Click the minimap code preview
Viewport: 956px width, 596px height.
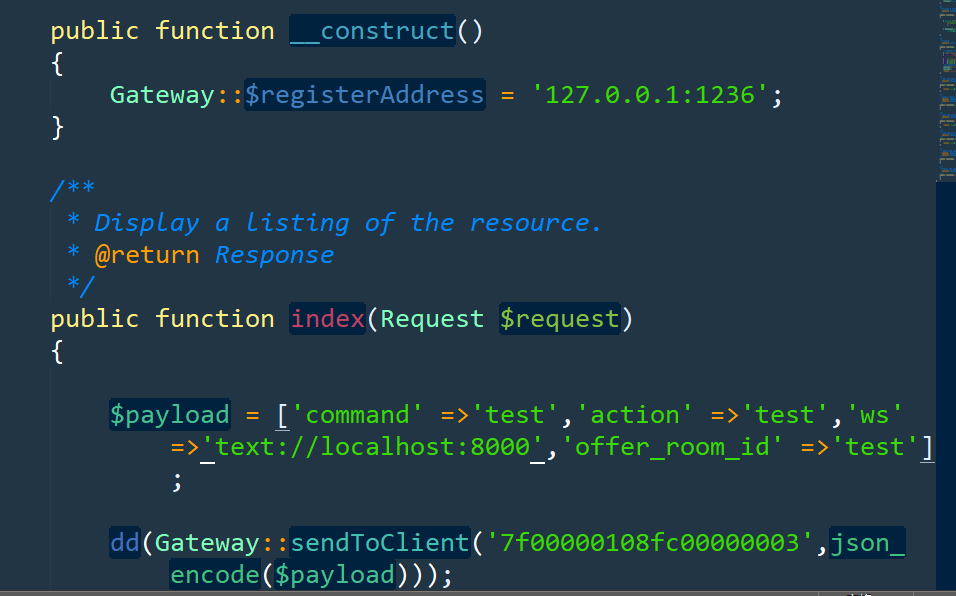point(946,90)
